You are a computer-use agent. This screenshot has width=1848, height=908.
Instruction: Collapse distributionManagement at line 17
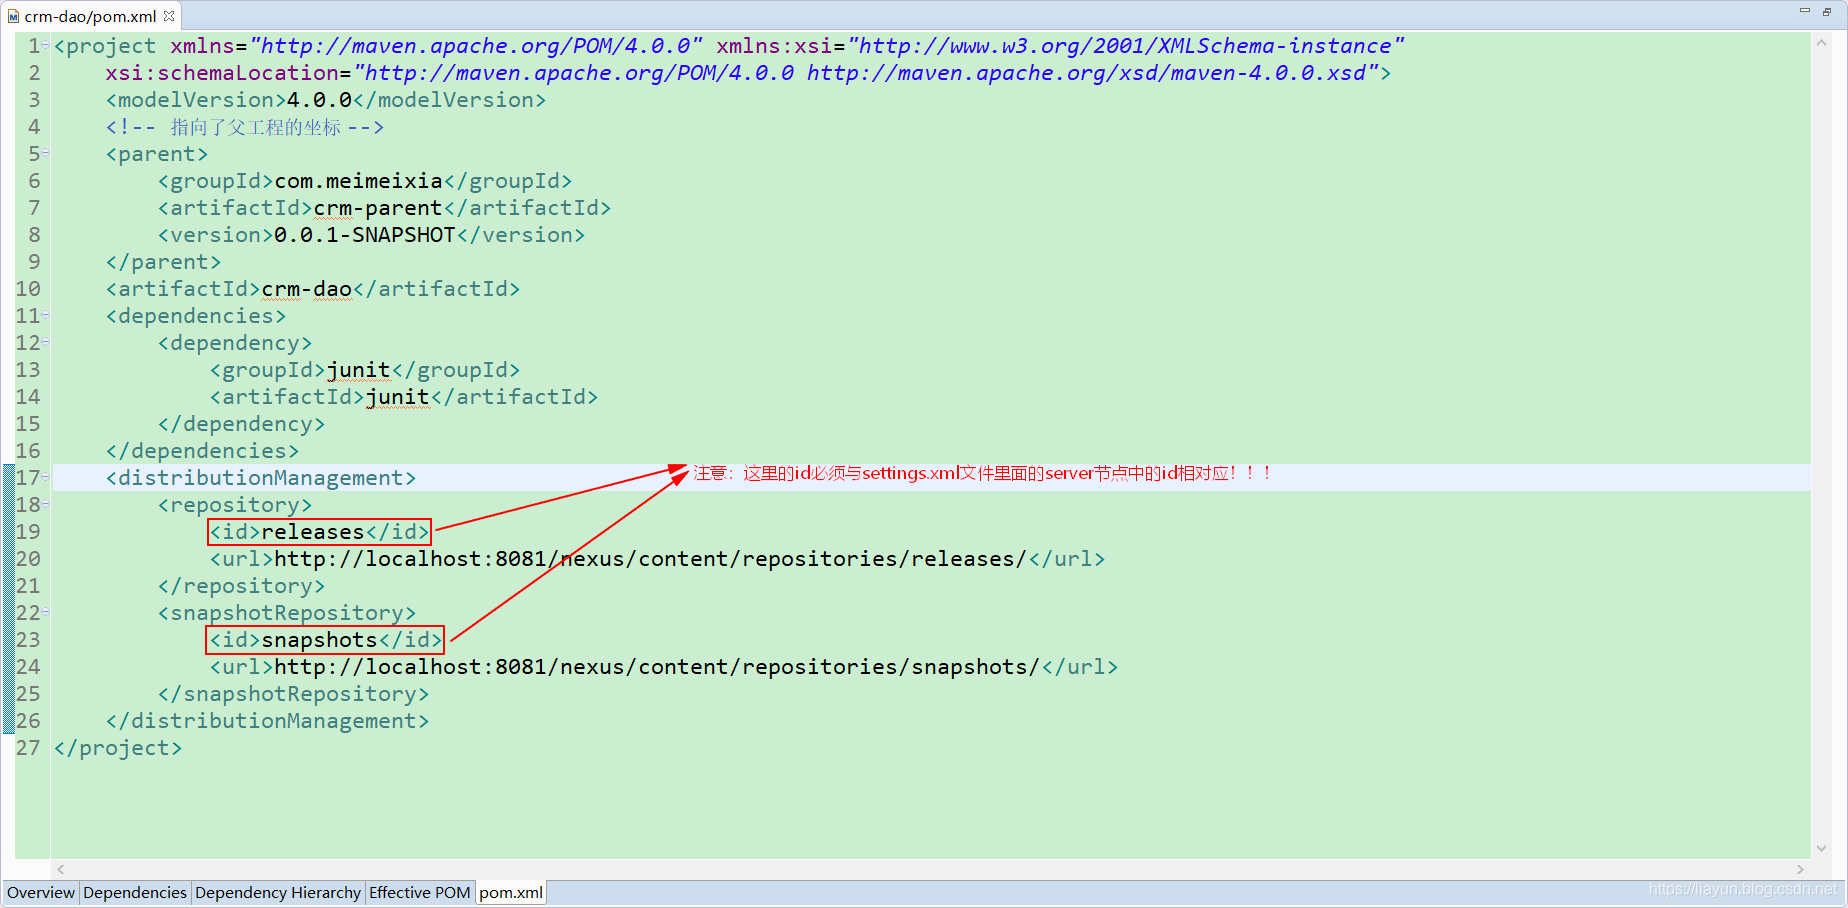point(46,477)
